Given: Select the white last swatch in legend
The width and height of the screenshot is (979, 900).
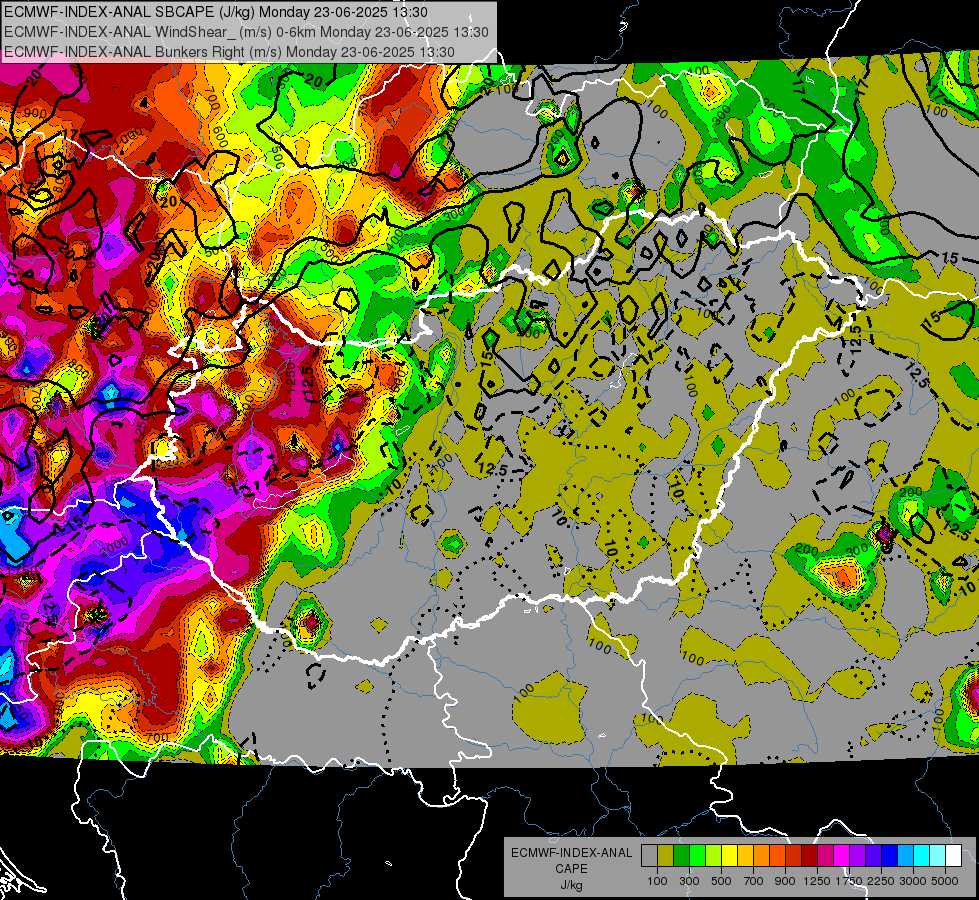Looking at the screenshot, I should coord(953,856).
